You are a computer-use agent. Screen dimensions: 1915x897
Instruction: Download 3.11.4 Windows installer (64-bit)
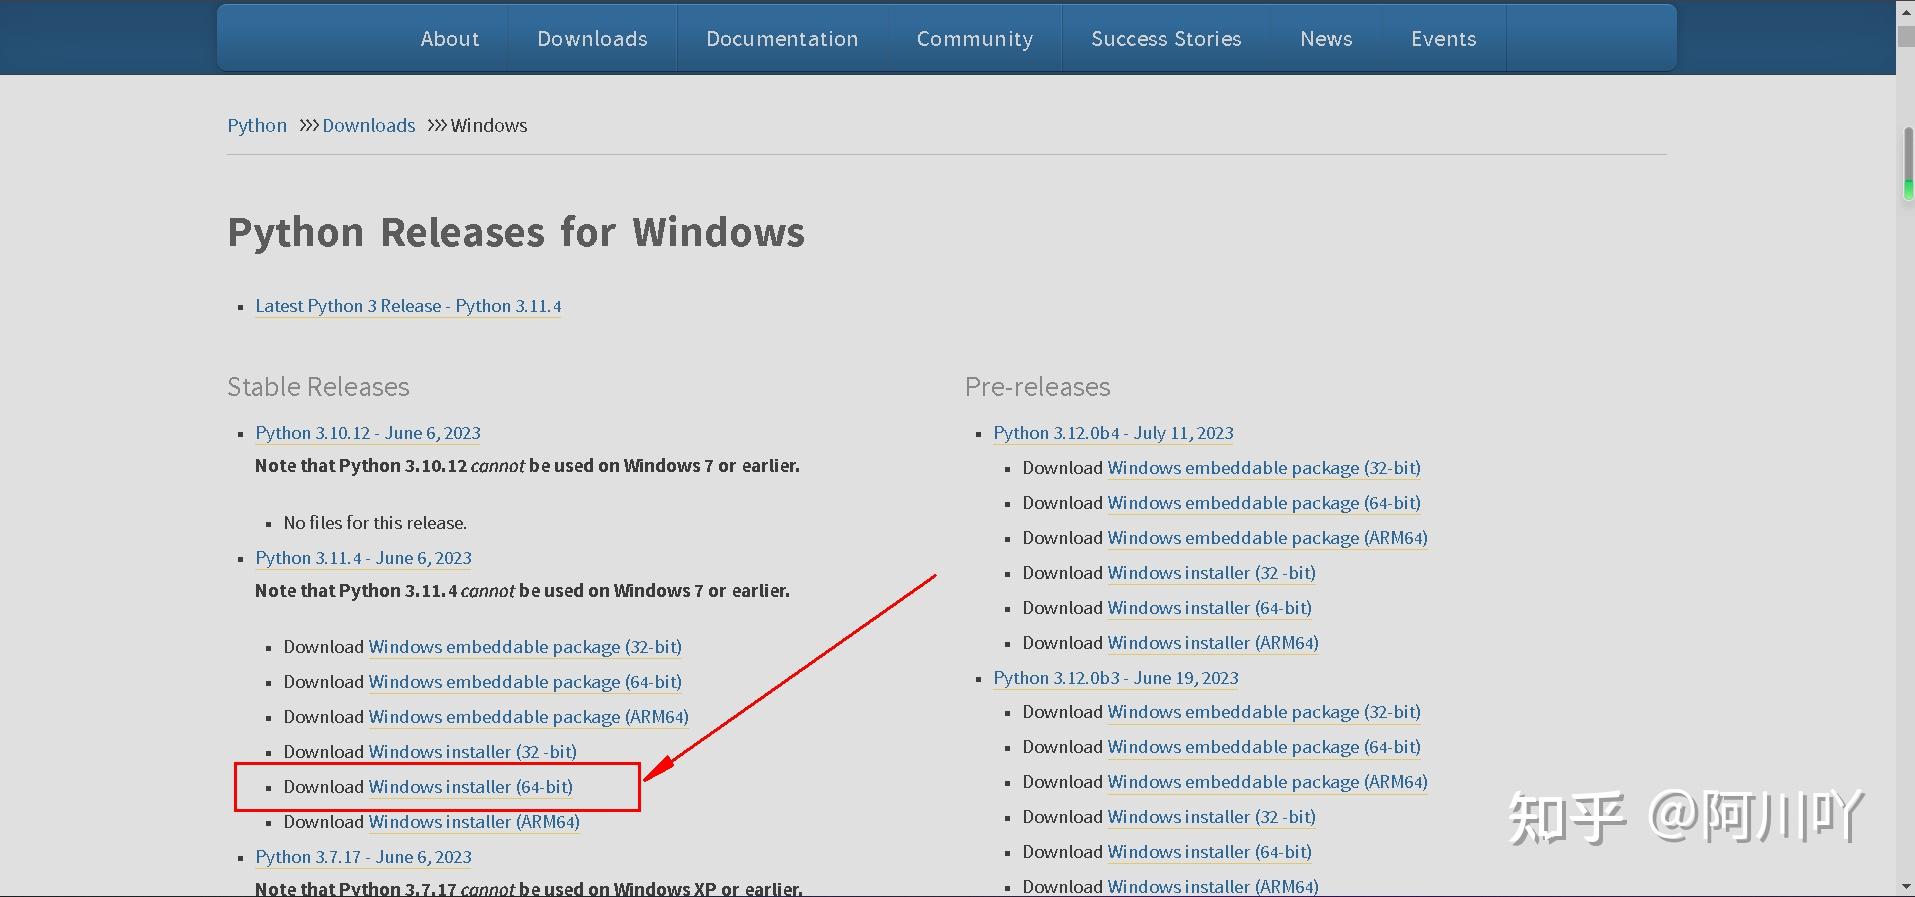470,787
